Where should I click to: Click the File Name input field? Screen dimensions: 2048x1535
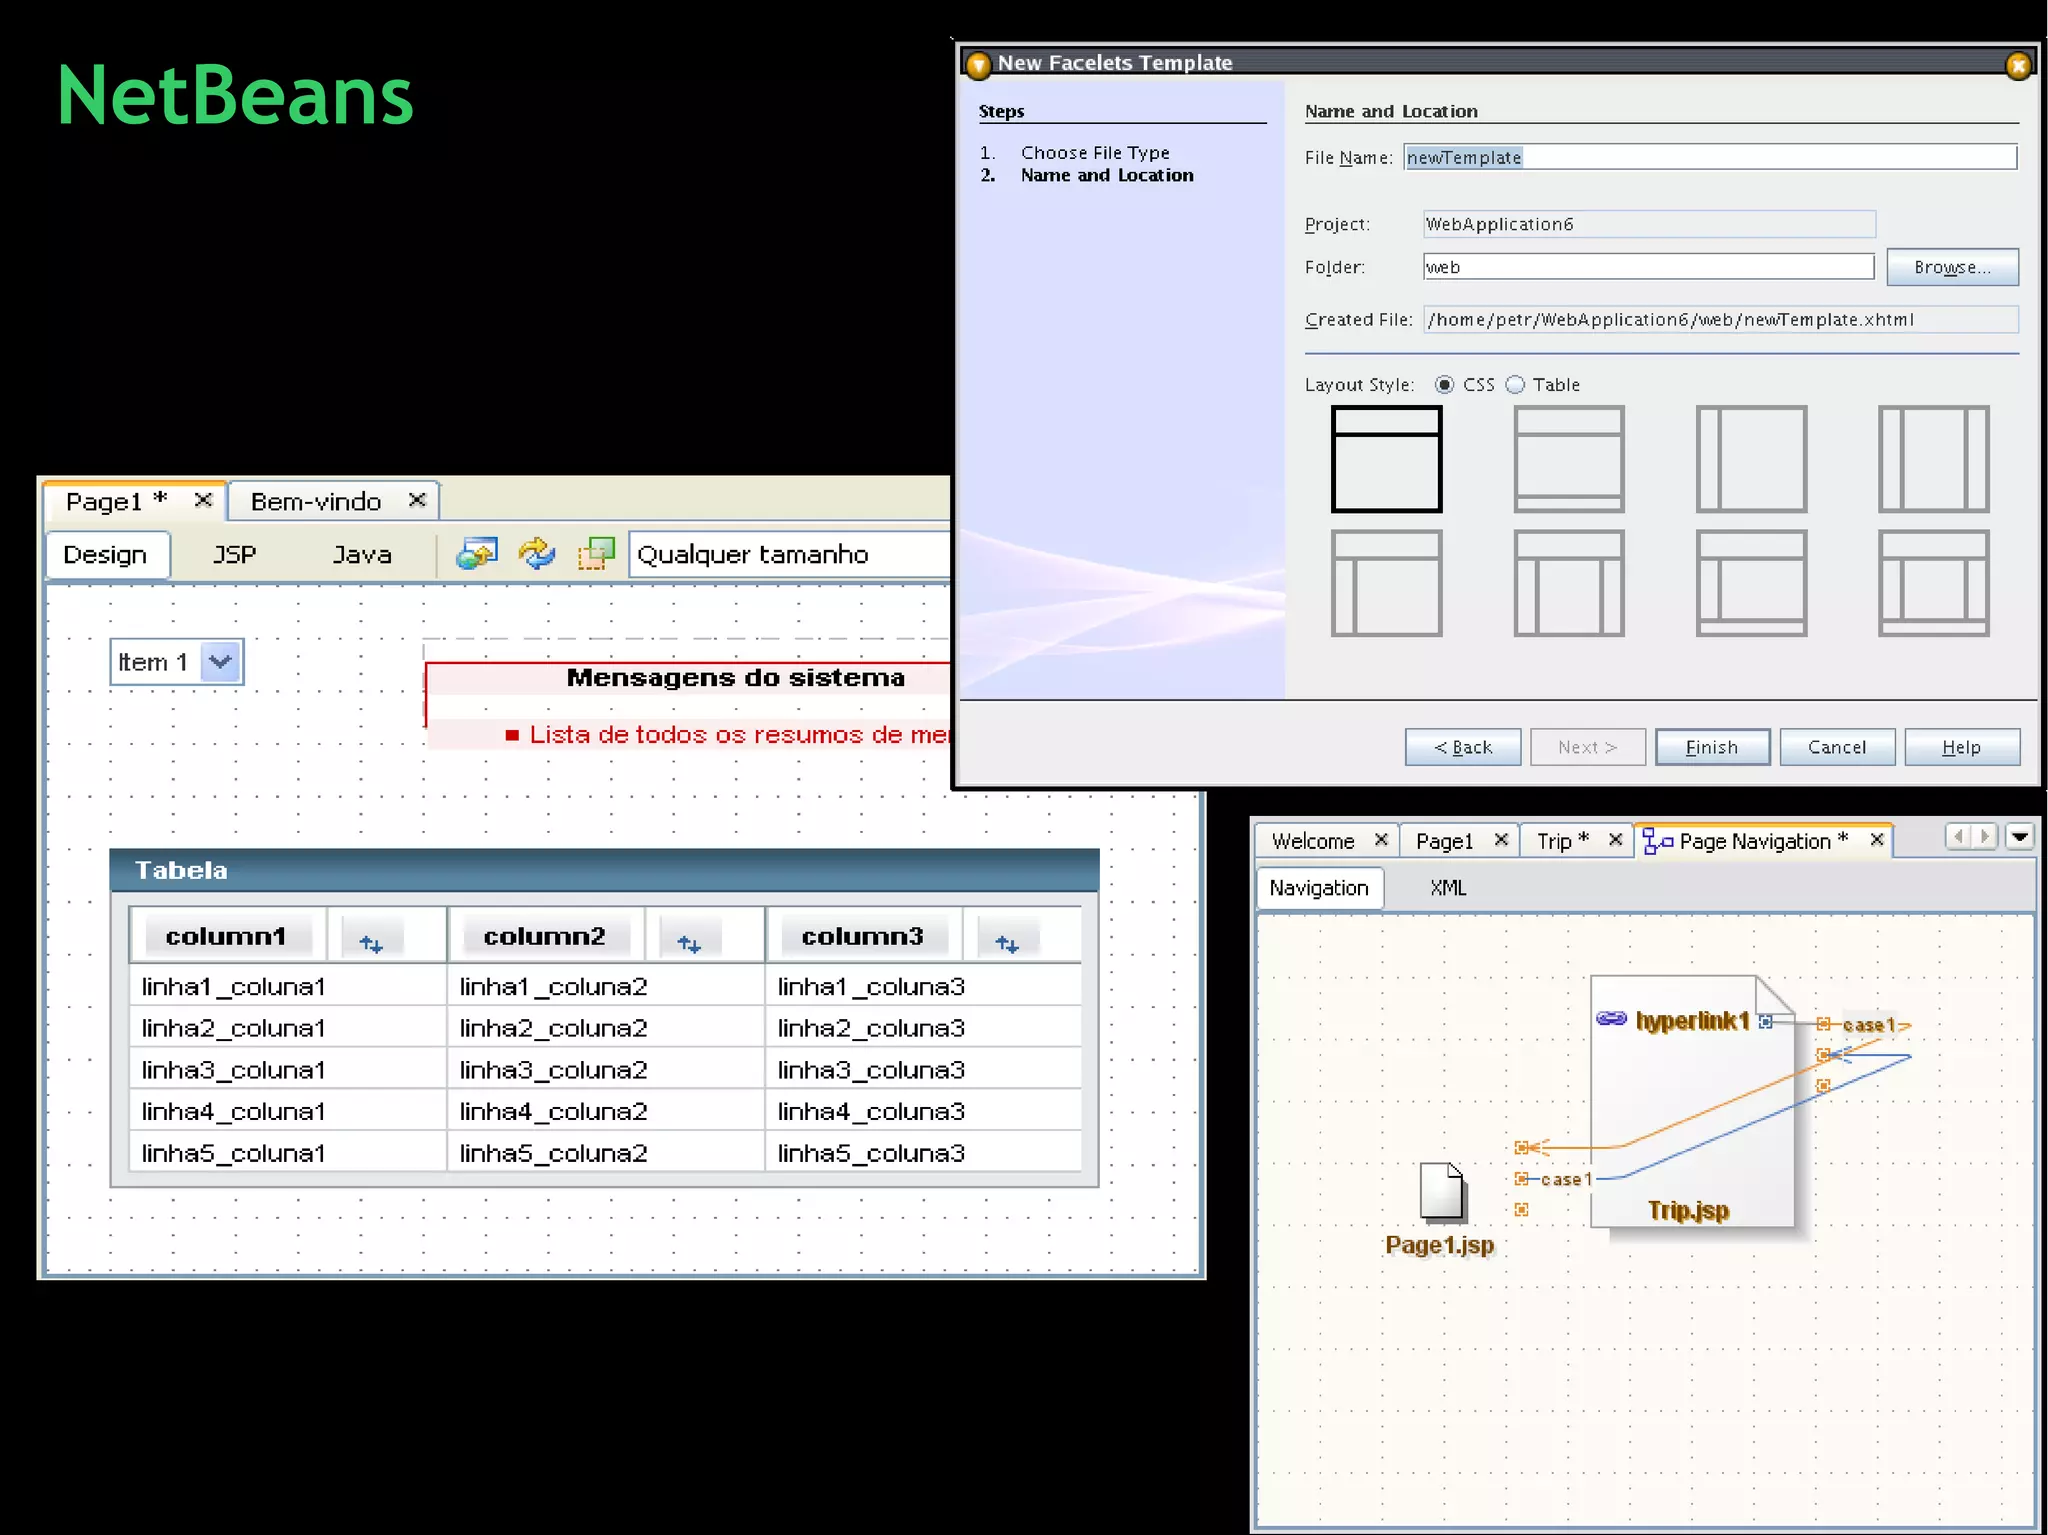pos(1710,157)
